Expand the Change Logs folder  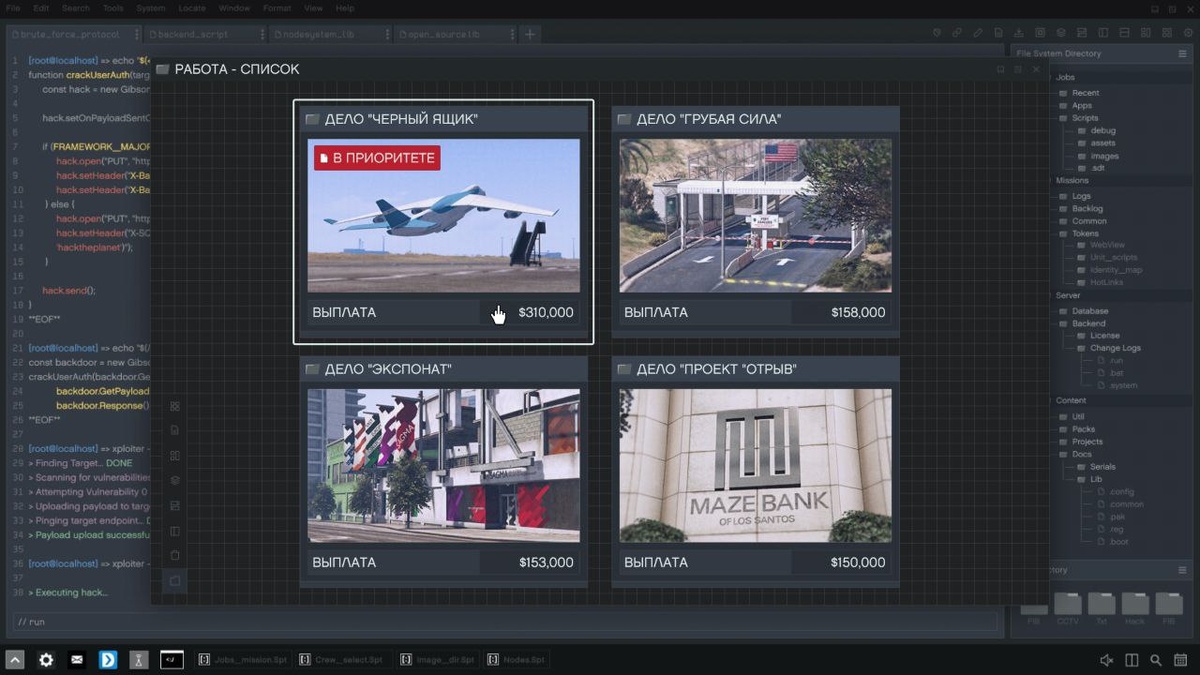1108,348
